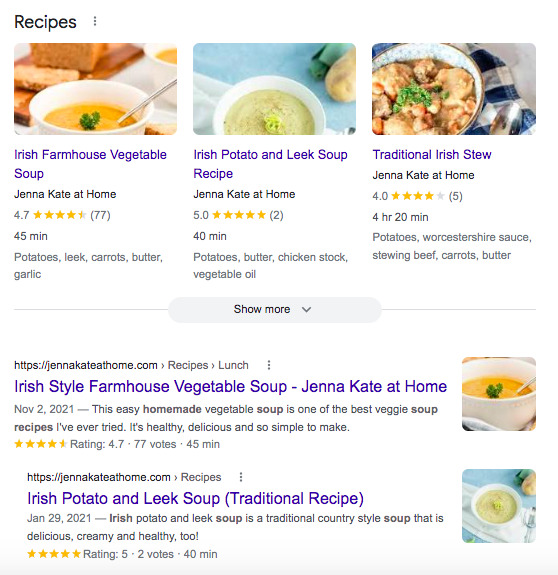The height and width of the screenshot is (575, 558).
Task: Click the 4.7 star rating on first card
Action: (62, 215)
